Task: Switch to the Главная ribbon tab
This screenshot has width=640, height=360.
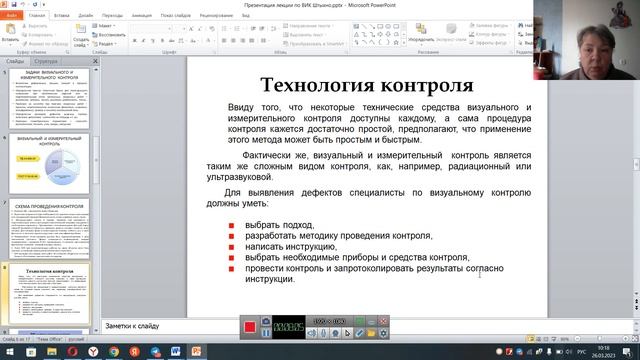Action: click(x=37, y=16)
